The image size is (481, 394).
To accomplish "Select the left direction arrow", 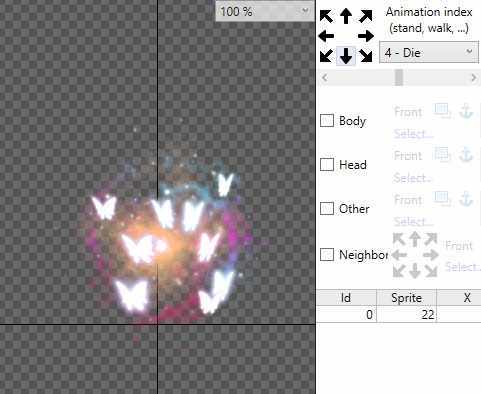I will click(x=326, y=36).
